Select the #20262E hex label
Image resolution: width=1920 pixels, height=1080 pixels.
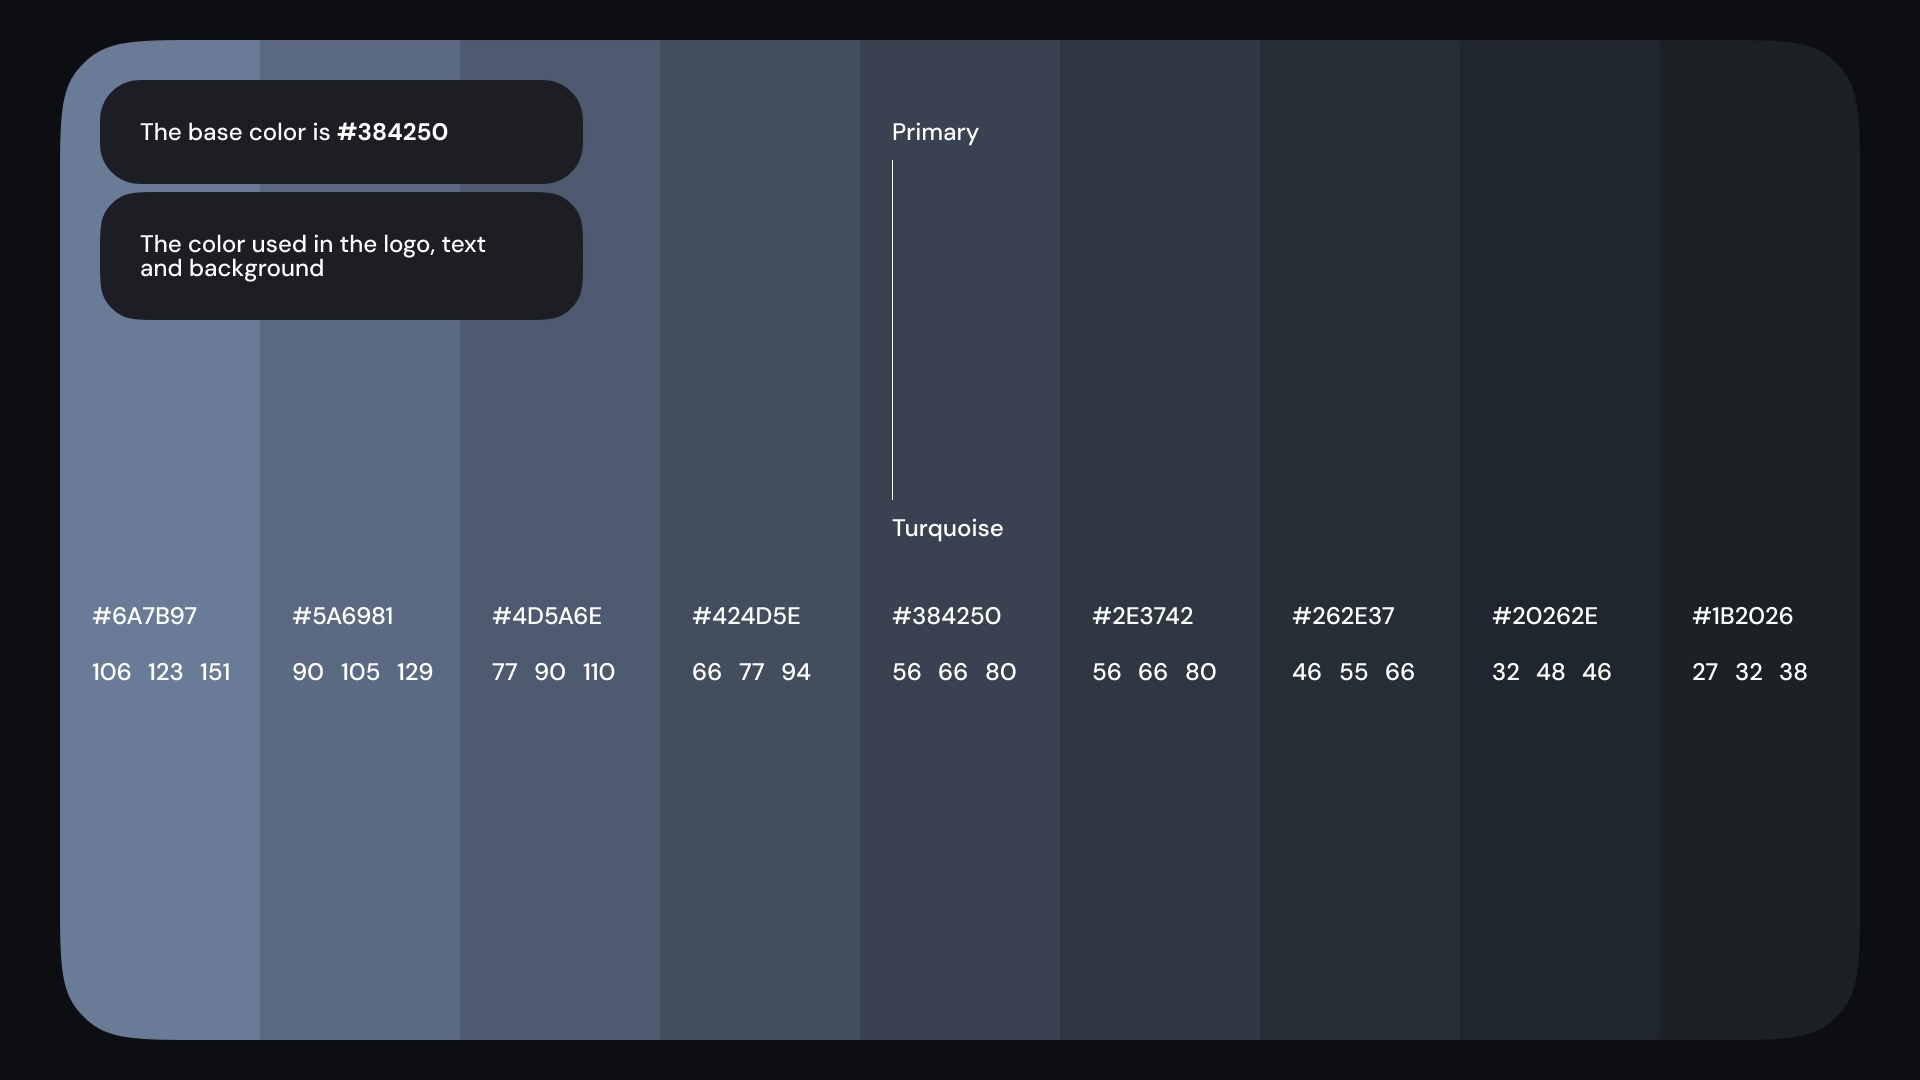1544,616
